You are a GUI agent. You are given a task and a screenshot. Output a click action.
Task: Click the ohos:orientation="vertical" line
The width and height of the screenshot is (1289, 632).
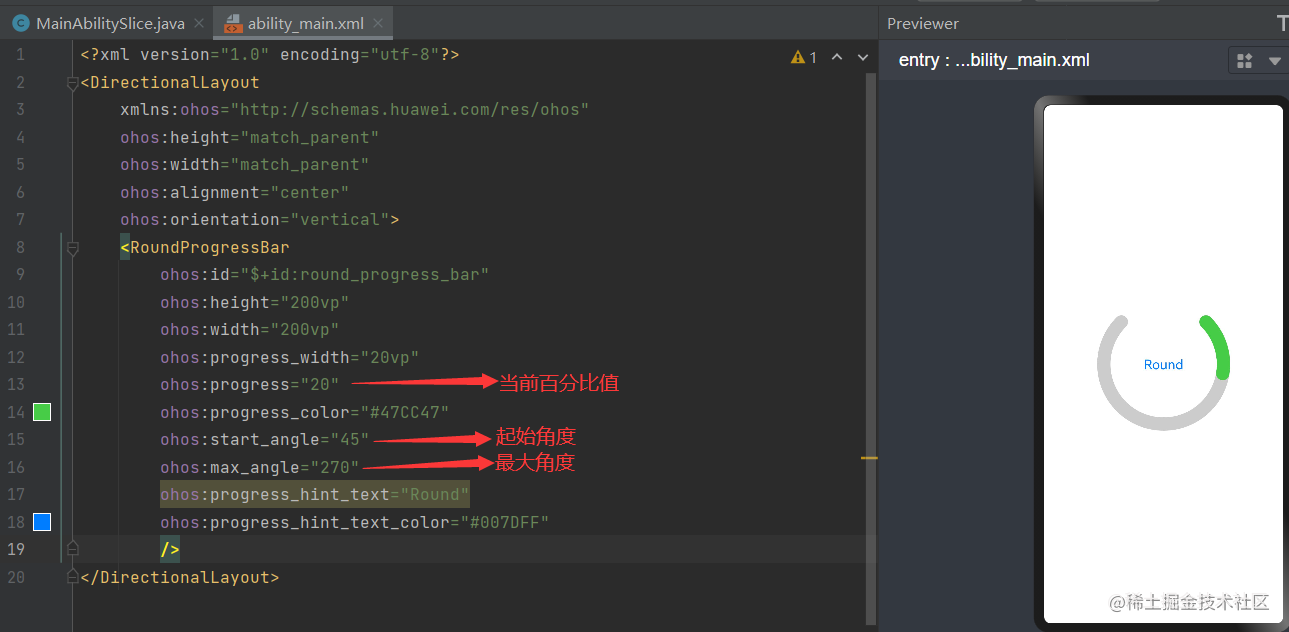pos(259,219)
